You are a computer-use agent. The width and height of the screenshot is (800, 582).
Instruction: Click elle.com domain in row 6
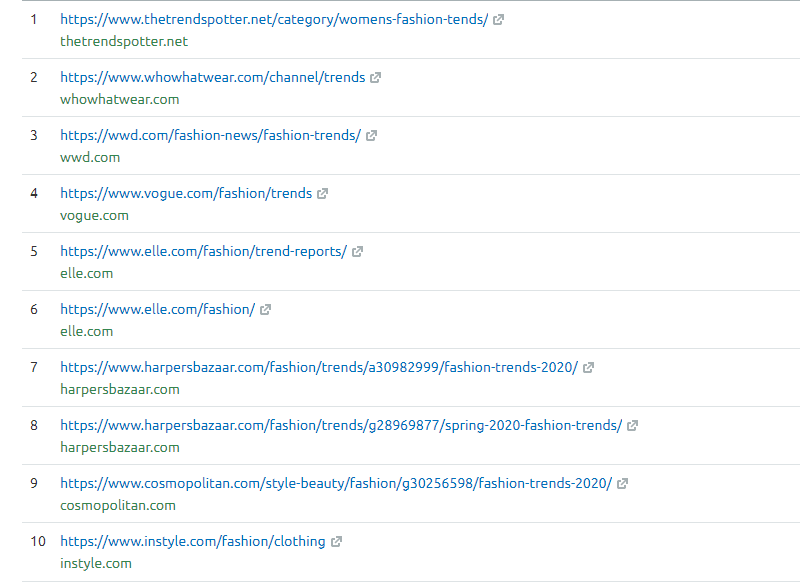tap(87, 332)
